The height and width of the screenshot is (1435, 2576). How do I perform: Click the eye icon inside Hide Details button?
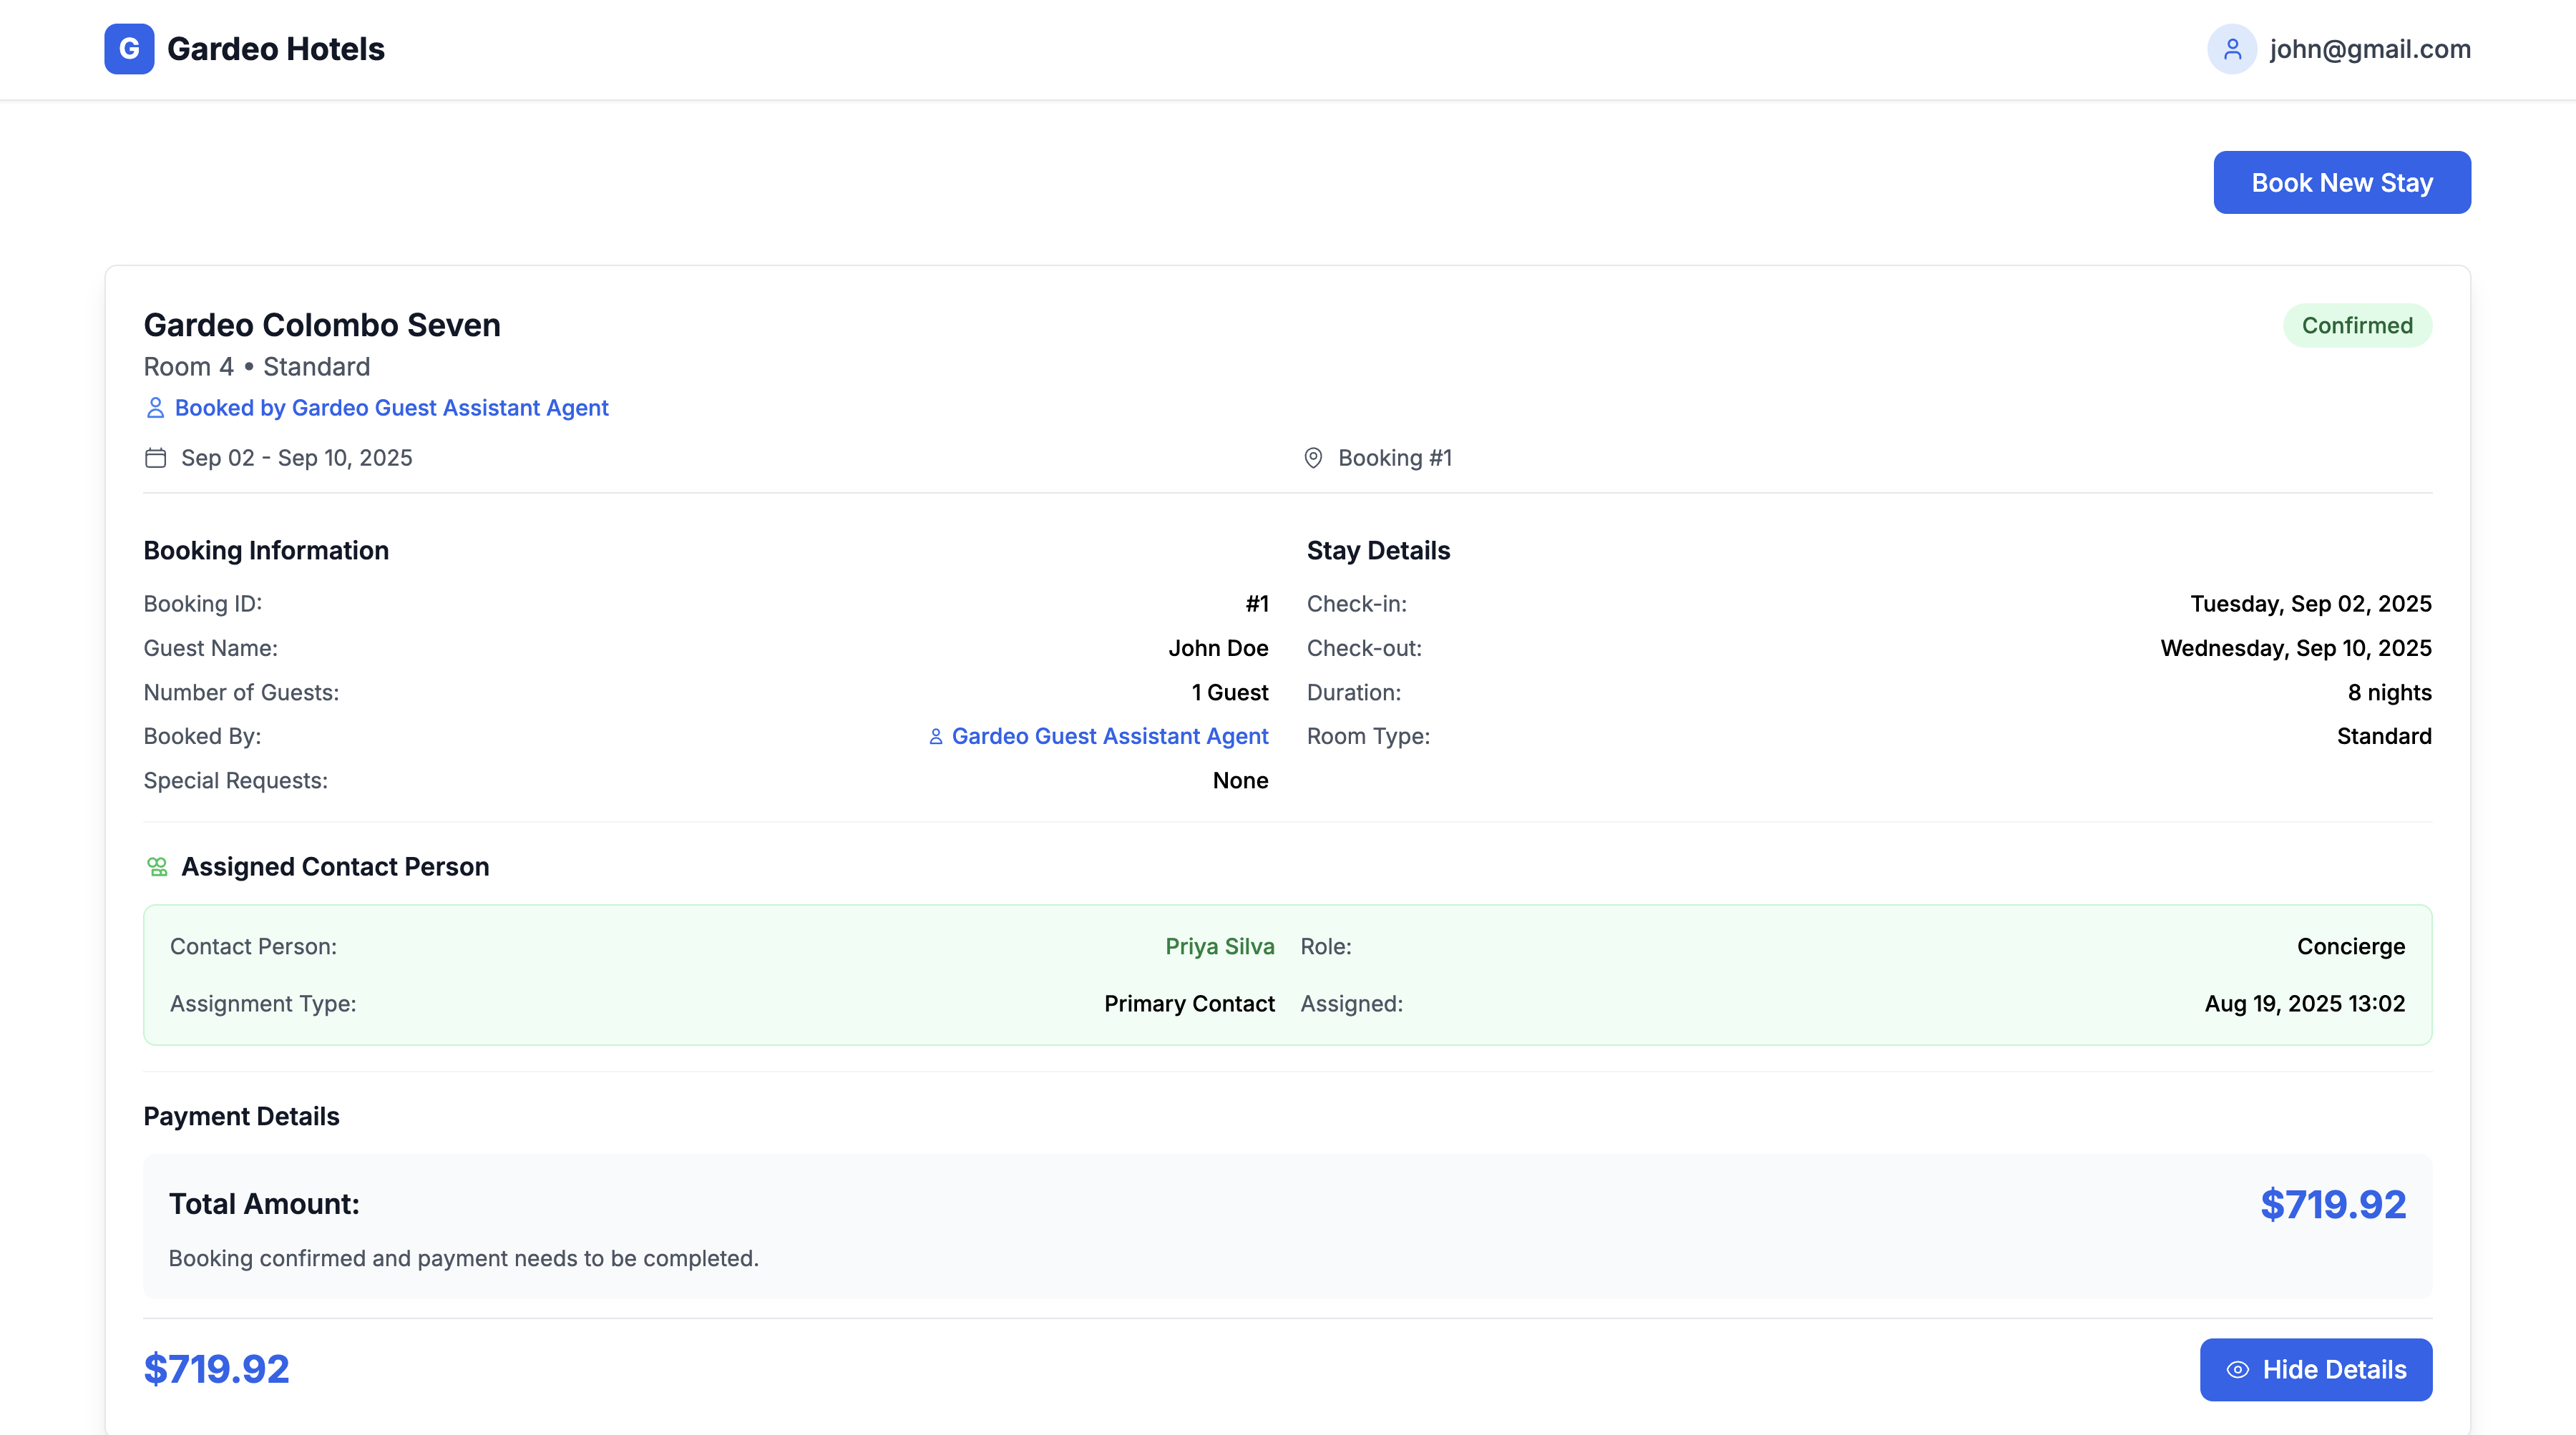(2238, 1370)
